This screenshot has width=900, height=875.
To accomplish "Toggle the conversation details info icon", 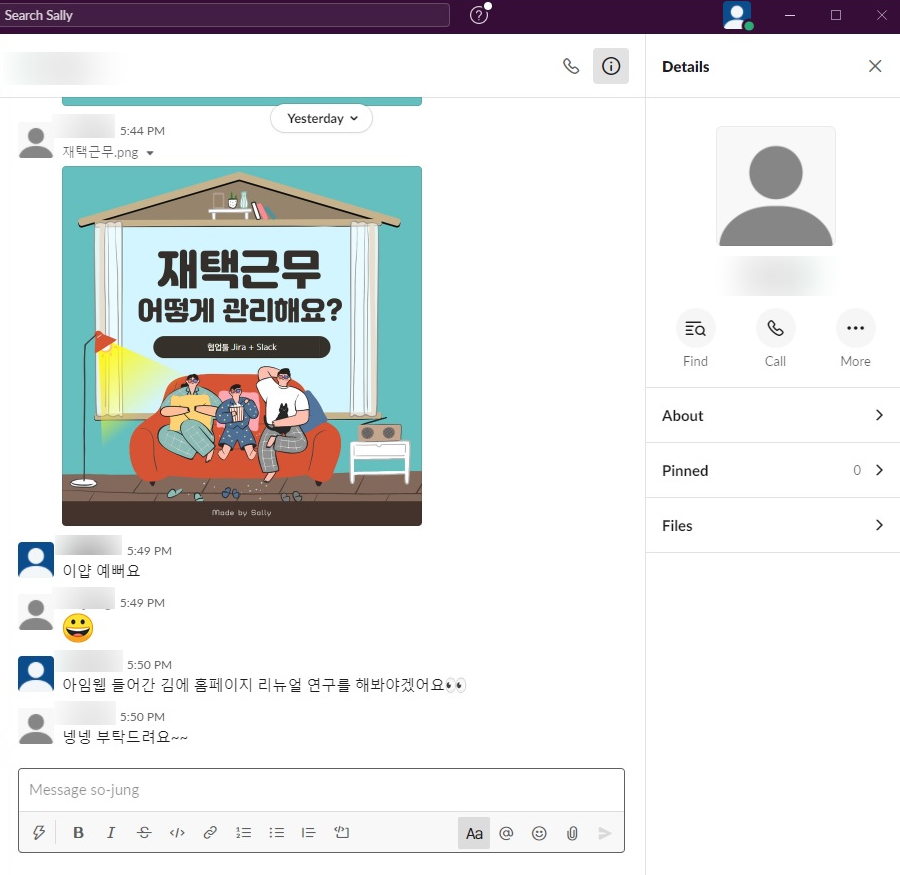I will click(611, 66).
